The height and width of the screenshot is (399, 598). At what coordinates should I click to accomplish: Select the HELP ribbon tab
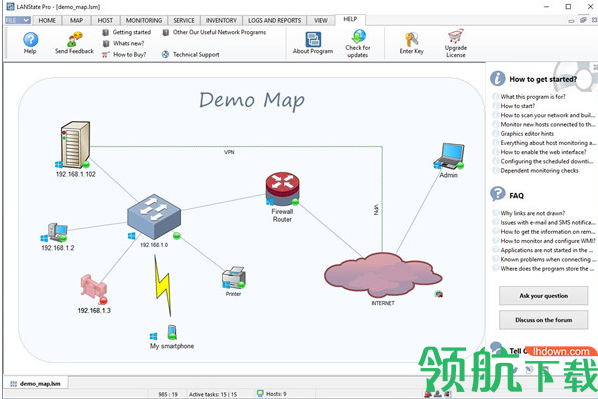coord(350,19)
